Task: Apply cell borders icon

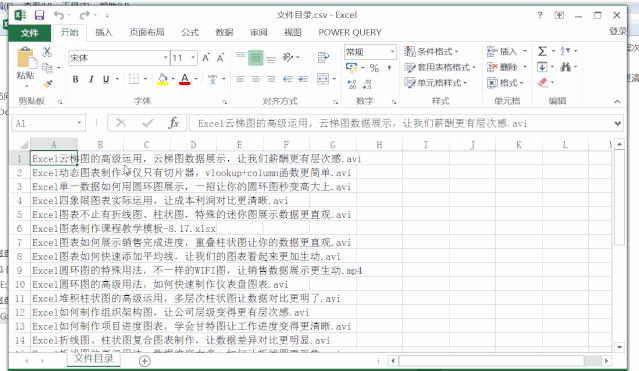Action: pos(134,79)
